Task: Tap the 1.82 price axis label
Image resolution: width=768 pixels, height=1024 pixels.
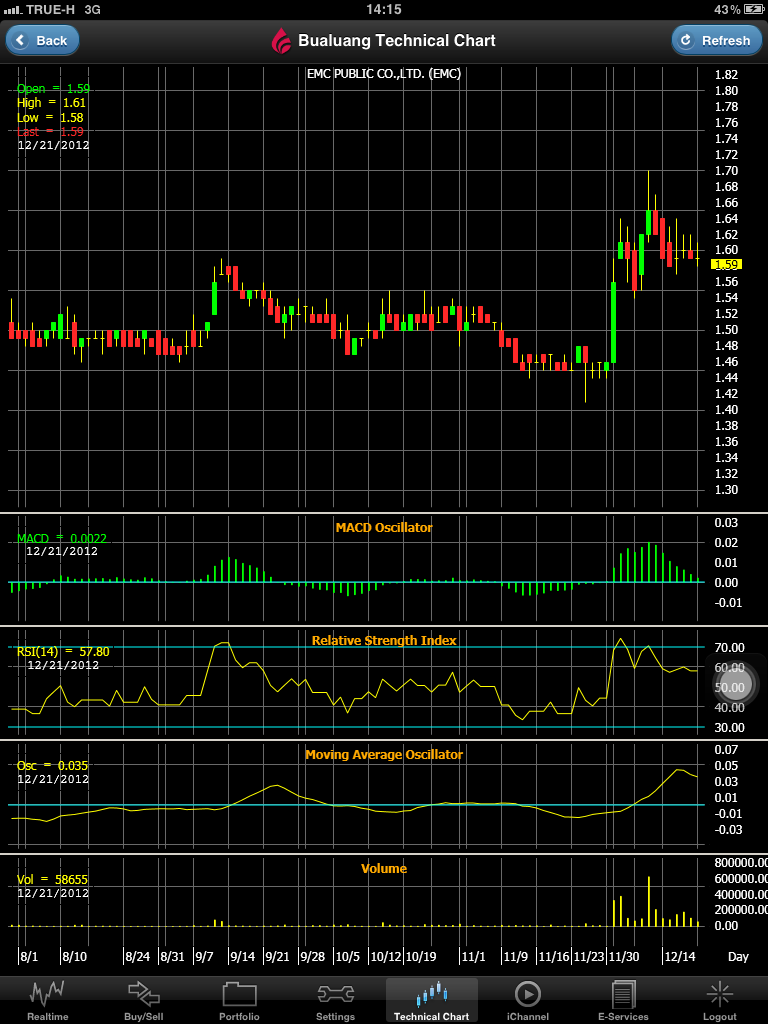Action: 726,74
